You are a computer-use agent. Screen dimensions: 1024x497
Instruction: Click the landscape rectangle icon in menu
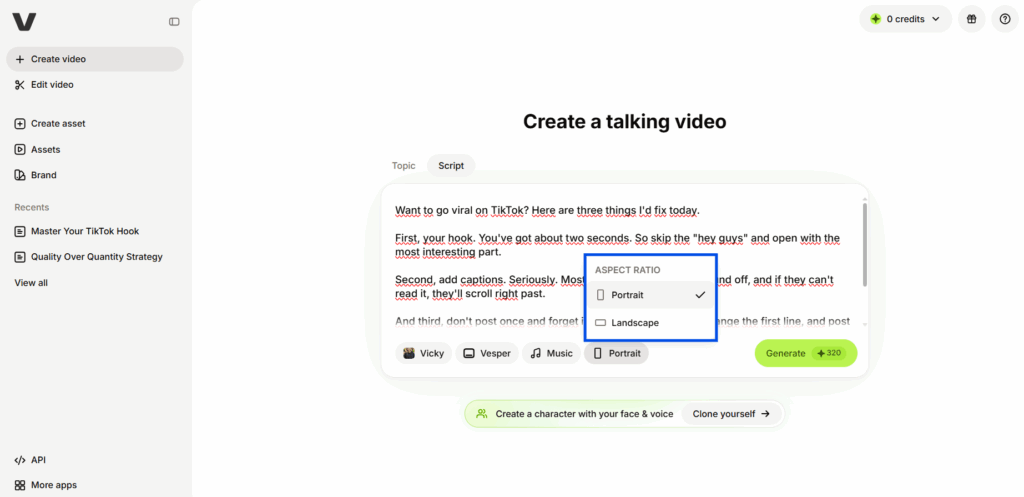pos(601,323)
